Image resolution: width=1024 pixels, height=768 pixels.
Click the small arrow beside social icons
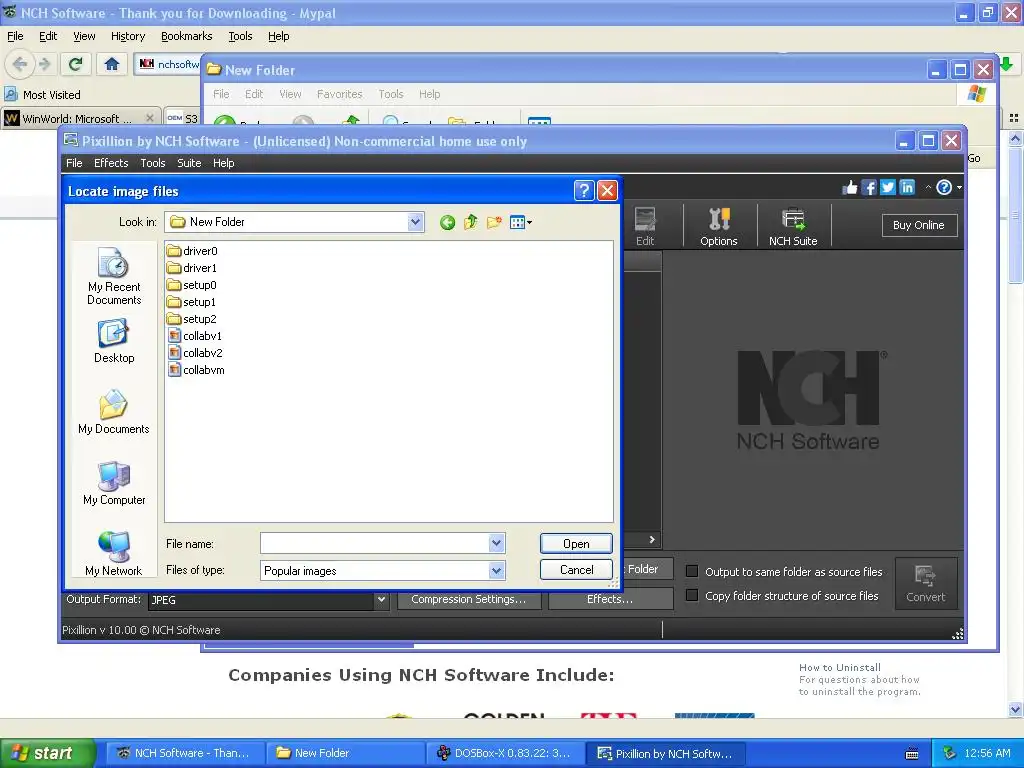coord(928,187)
